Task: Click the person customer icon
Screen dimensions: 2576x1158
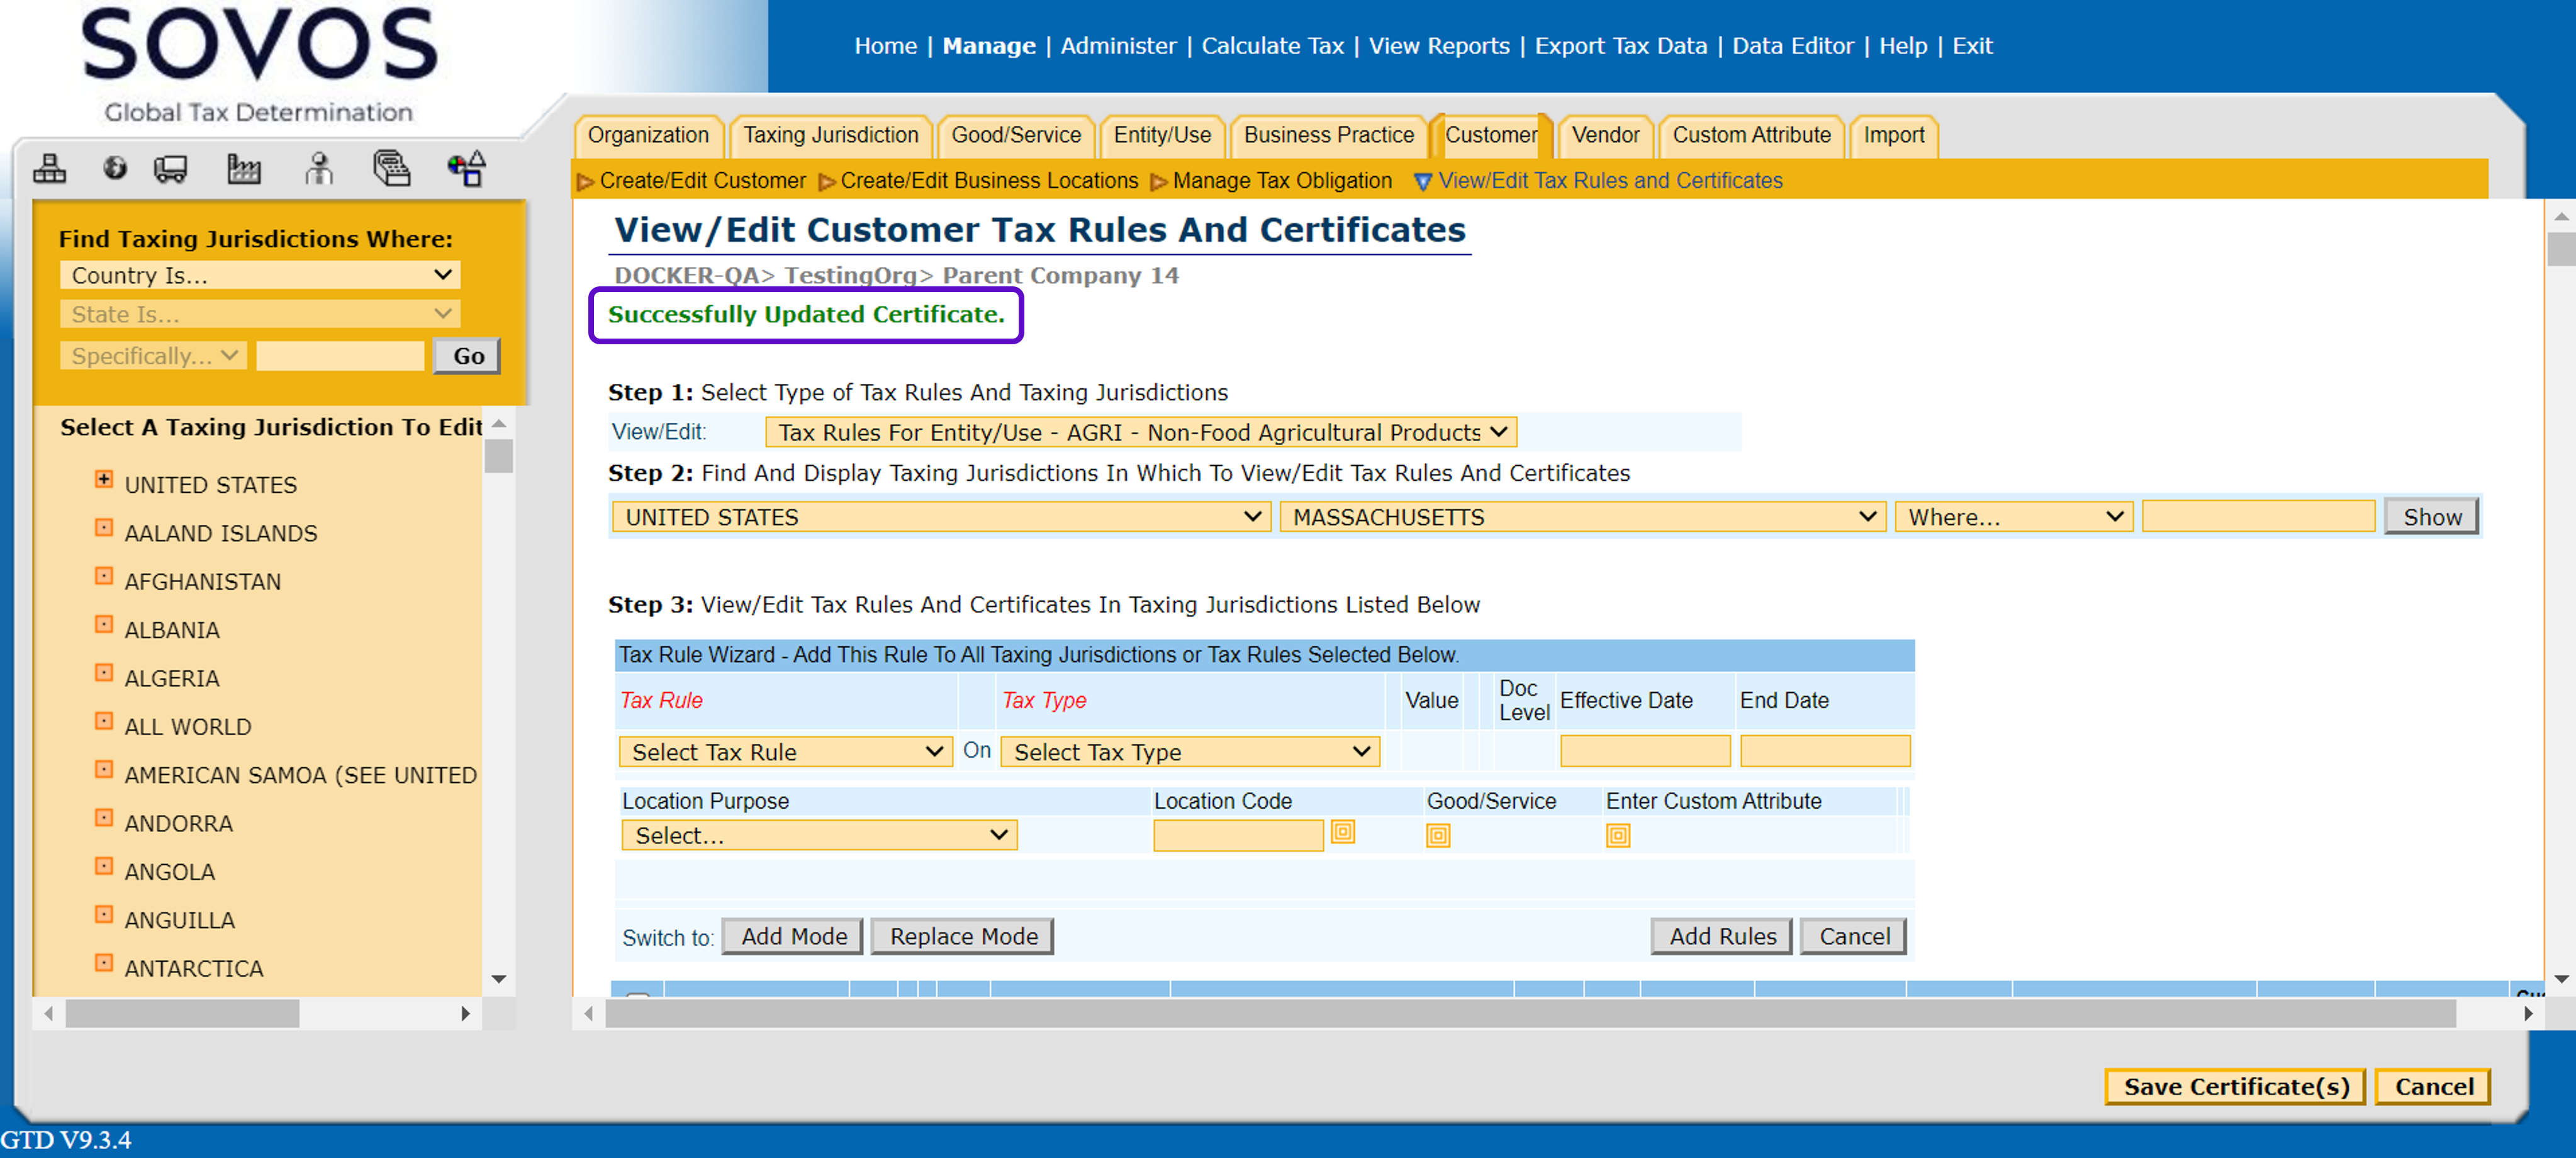Action: (x=319, y=168)
